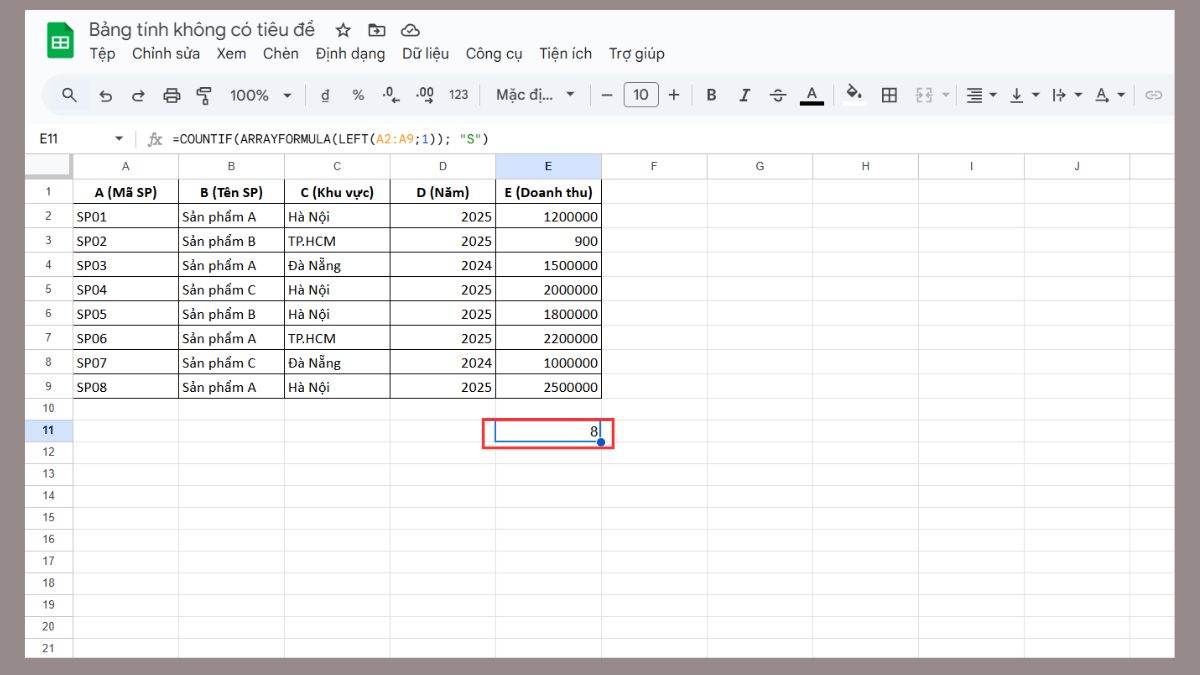This screenshot has width=1200, height=675.
Task: Toggle bold formatting
Action: [x=711, y=95]
